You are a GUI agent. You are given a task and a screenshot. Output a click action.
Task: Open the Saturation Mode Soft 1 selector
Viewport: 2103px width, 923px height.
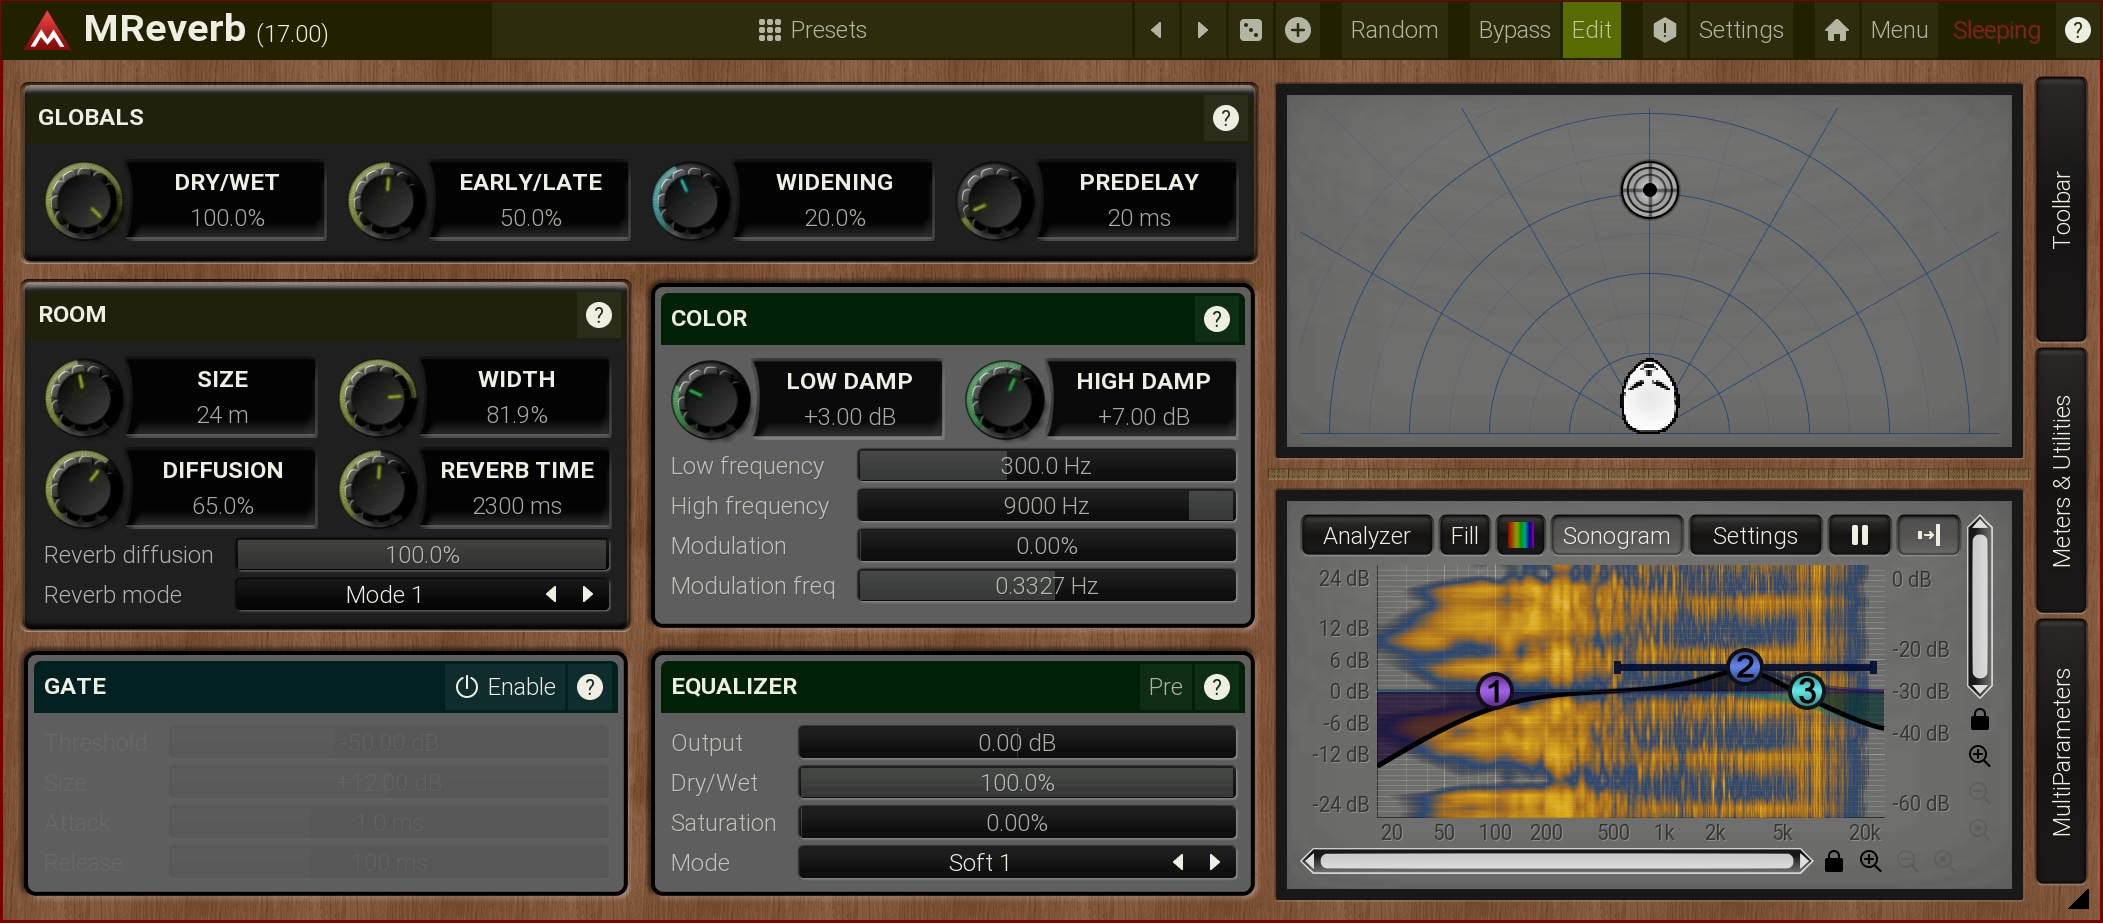pos(978,863)
